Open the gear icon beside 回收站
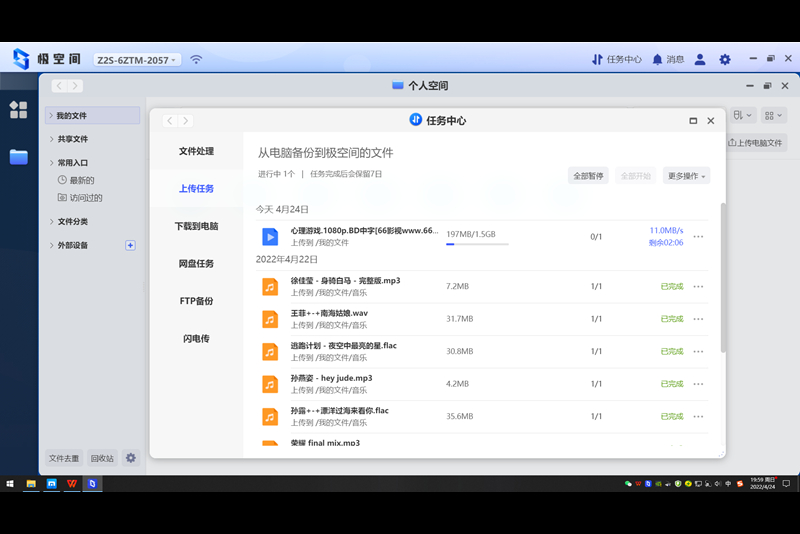800x534 pixels. pyautogui.click(x=131, y=458)
